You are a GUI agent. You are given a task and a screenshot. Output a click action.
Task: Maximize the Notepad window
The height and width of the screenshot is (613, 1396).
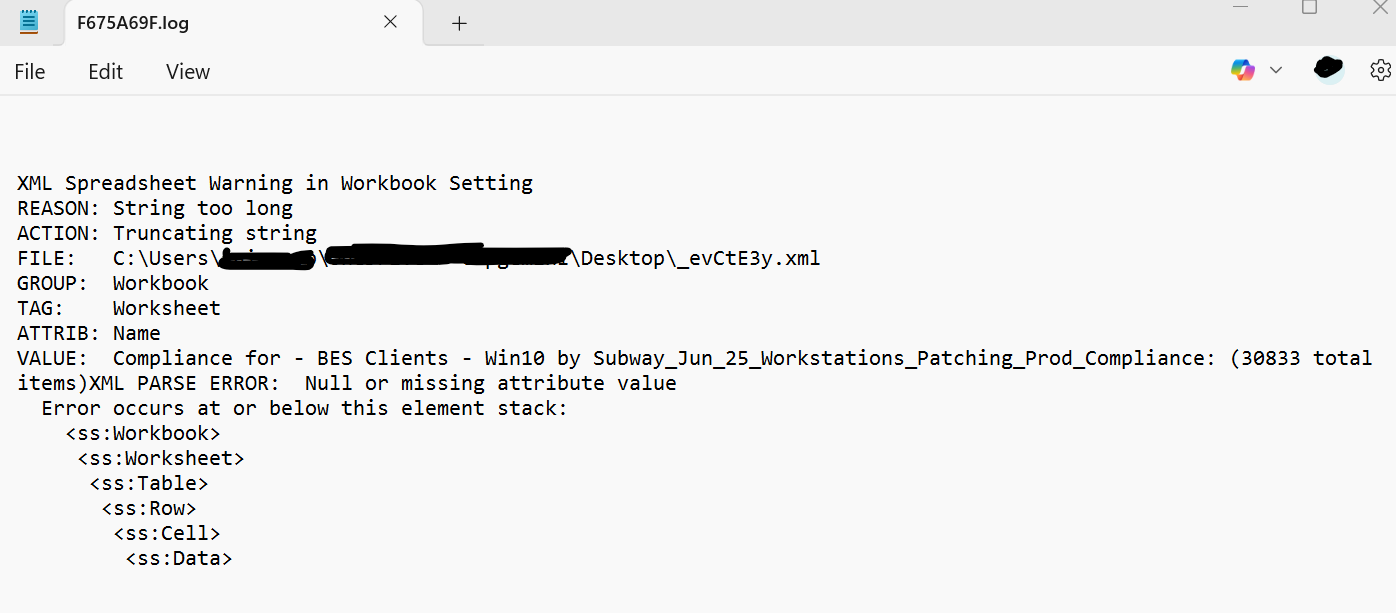(x=1309, y=7)
